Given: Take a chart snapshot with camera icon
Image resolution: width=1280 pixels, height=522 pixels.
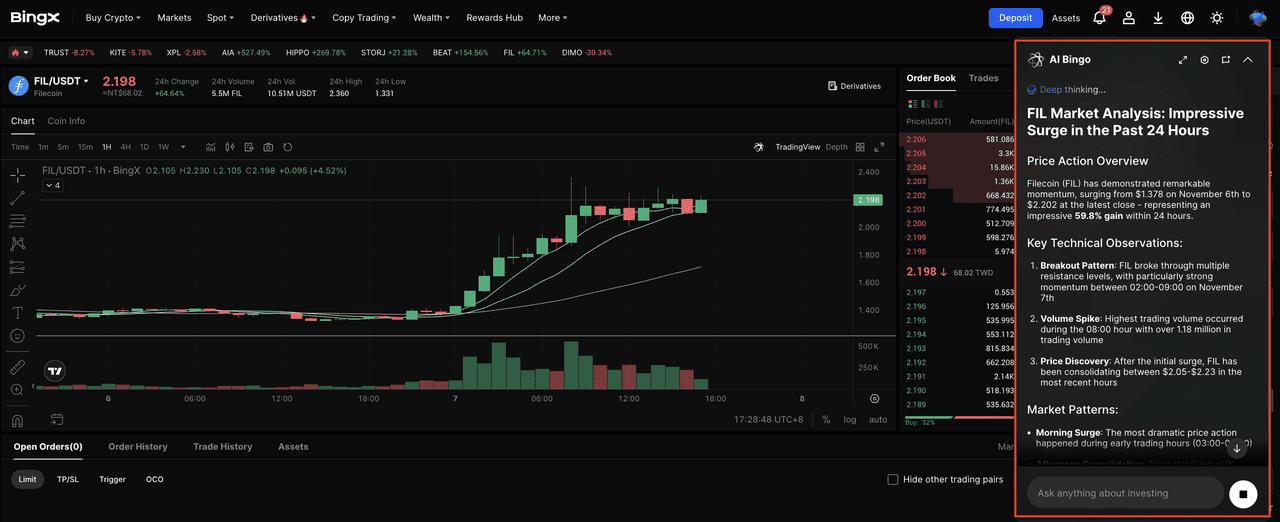Looking at the screenshot, I should tap(268, 147).
